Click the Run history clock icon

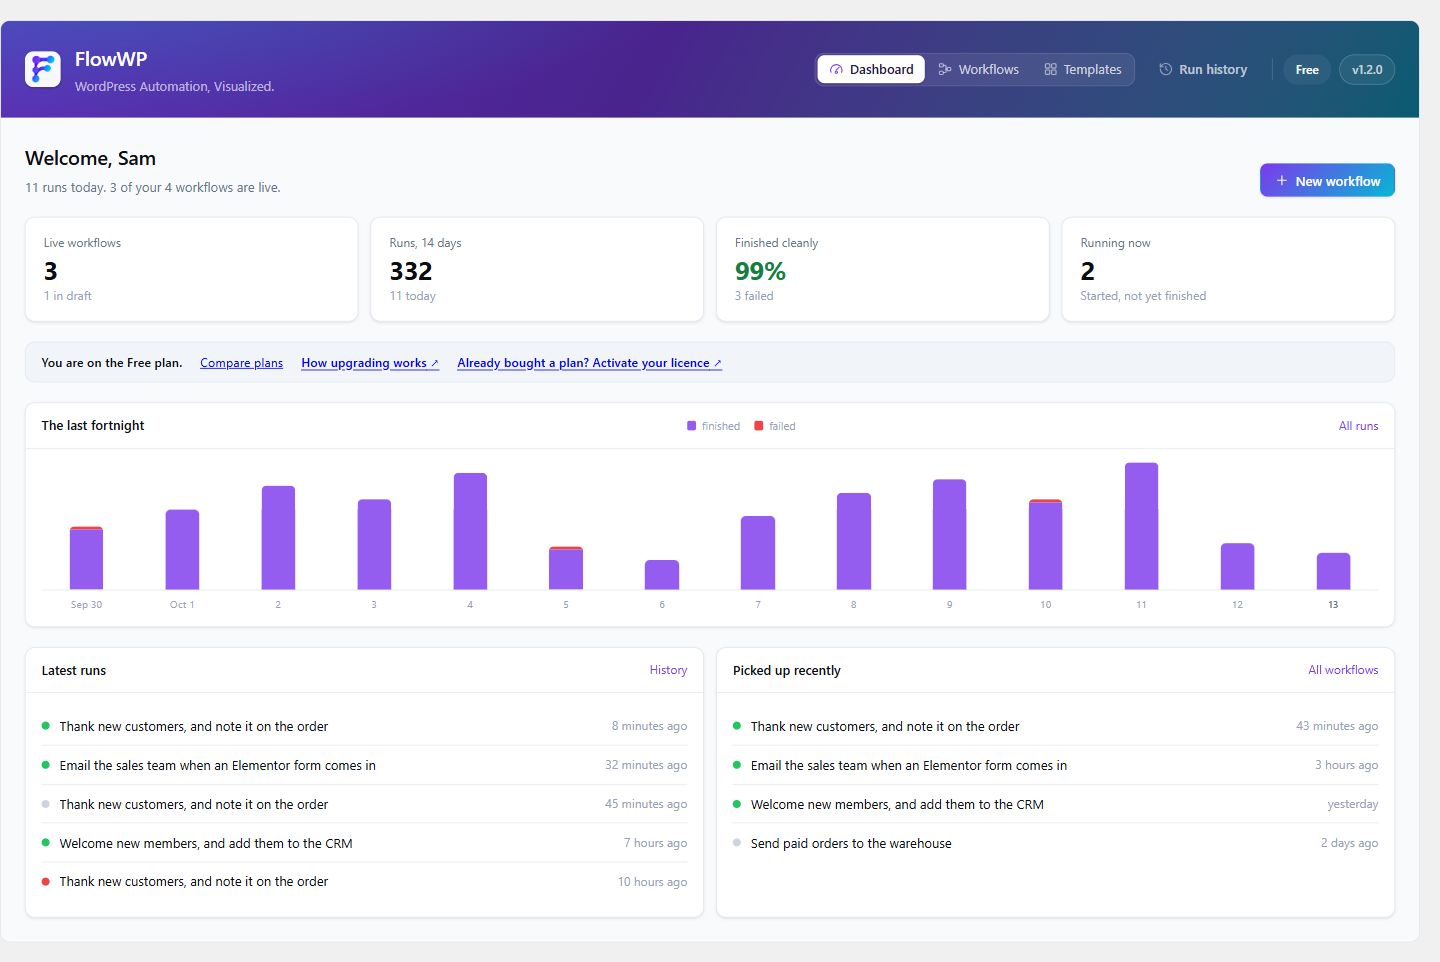[x=1166, y=69]
